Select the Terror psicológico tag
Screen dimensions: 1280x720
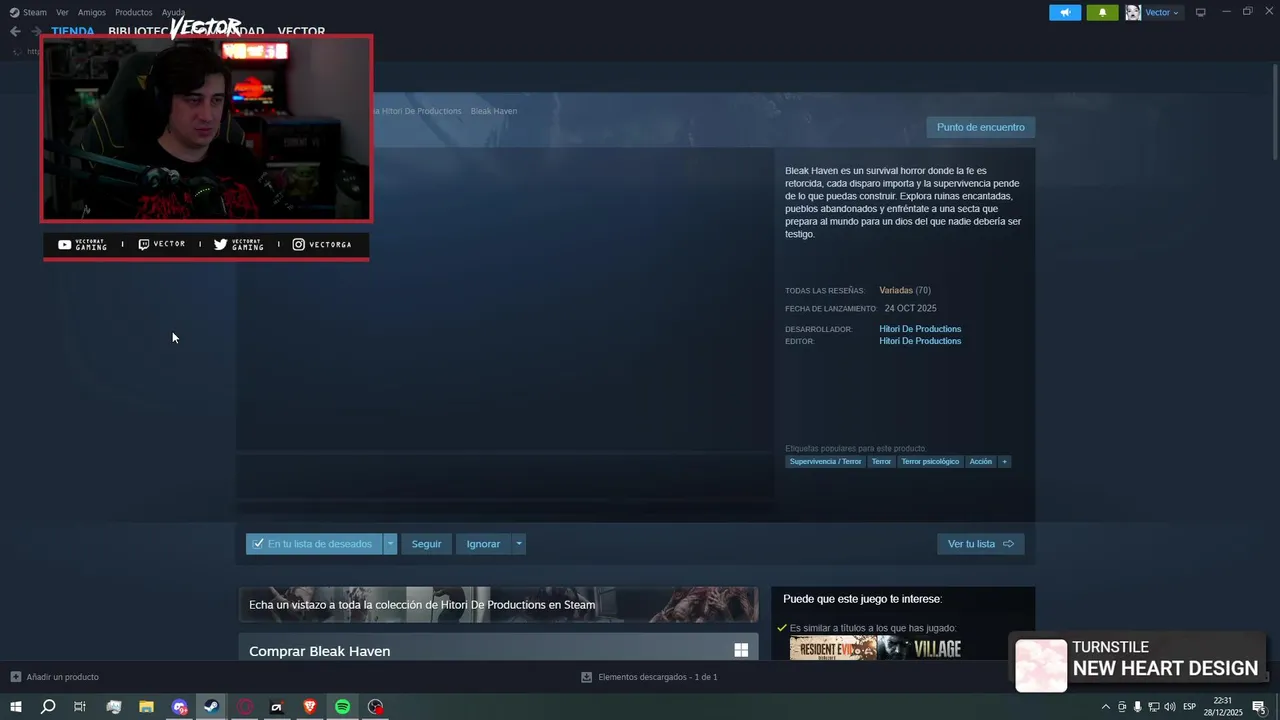(930, 462)
